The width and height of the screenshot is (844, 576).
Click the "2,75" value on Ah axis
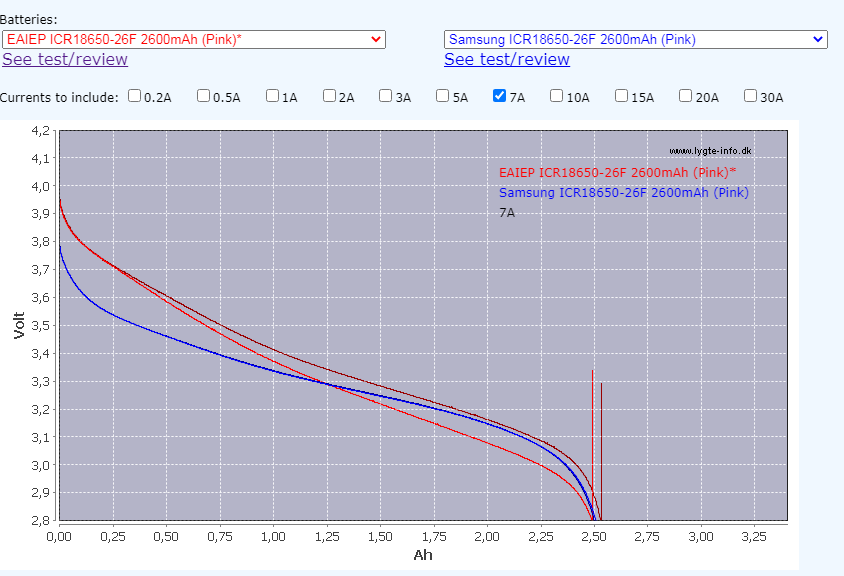tap(647, 537)
